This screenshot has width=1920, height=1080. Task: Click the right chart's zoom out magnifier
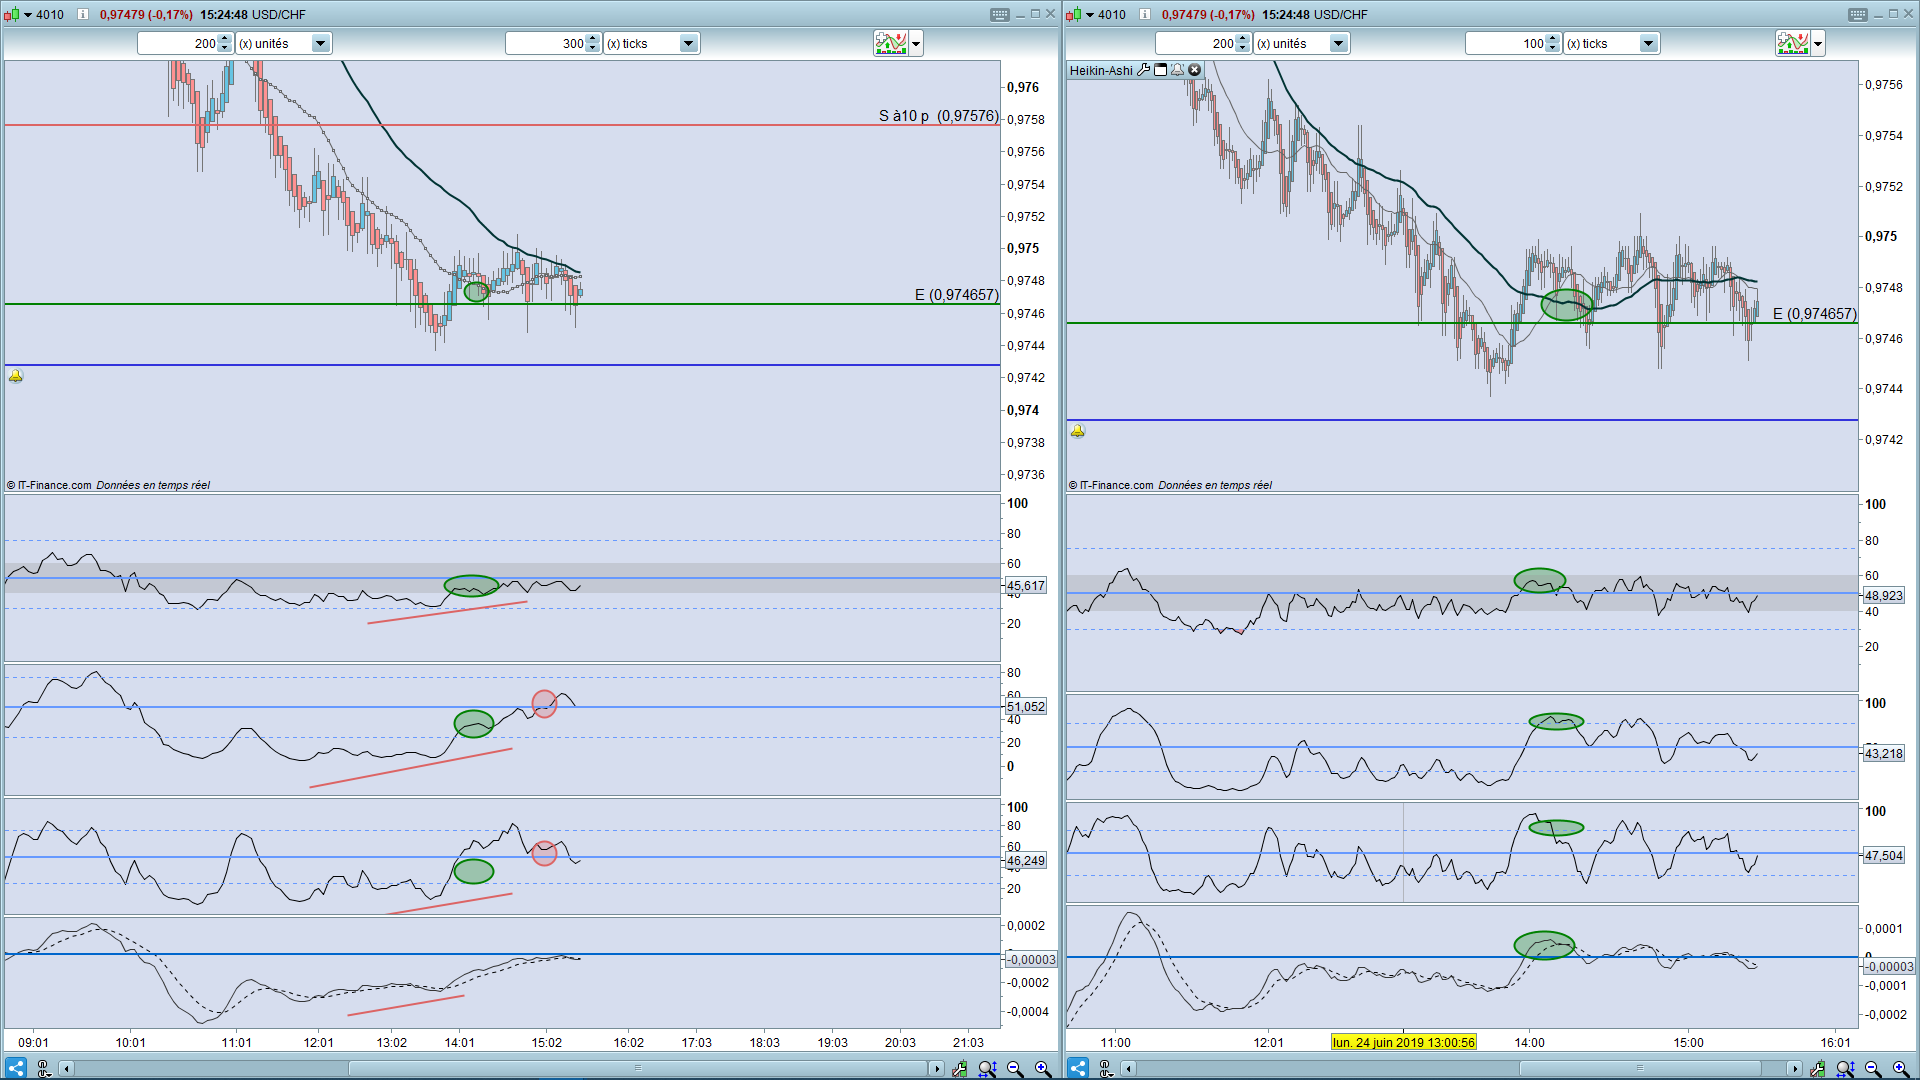[x=1873, y=1068]
